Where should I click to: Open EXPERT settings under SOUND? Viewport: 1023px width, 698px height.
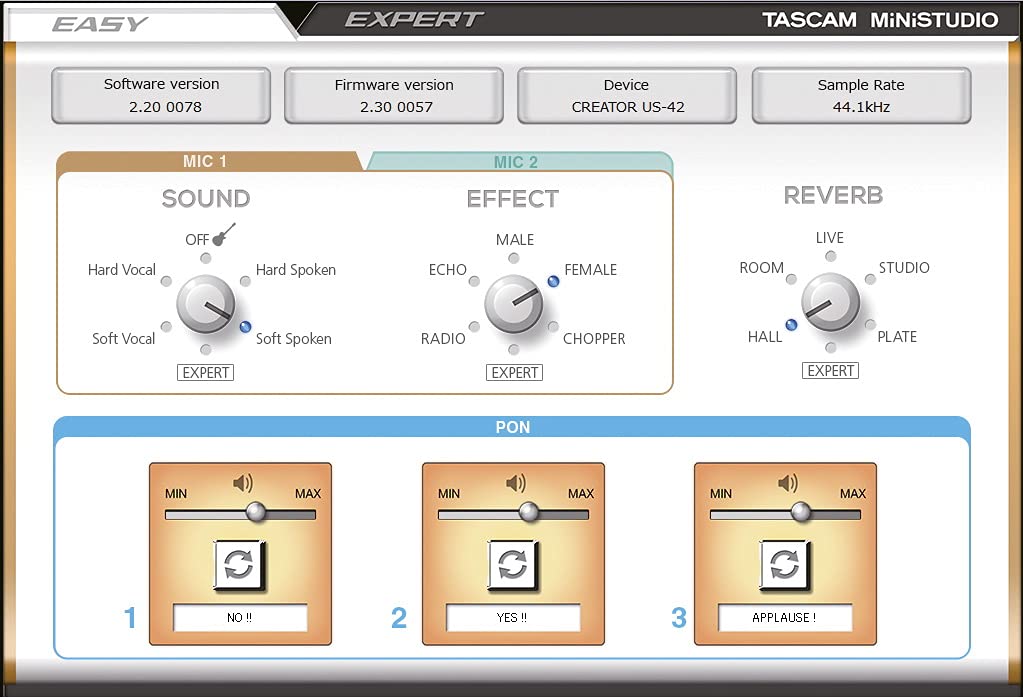tap(206, 372)
